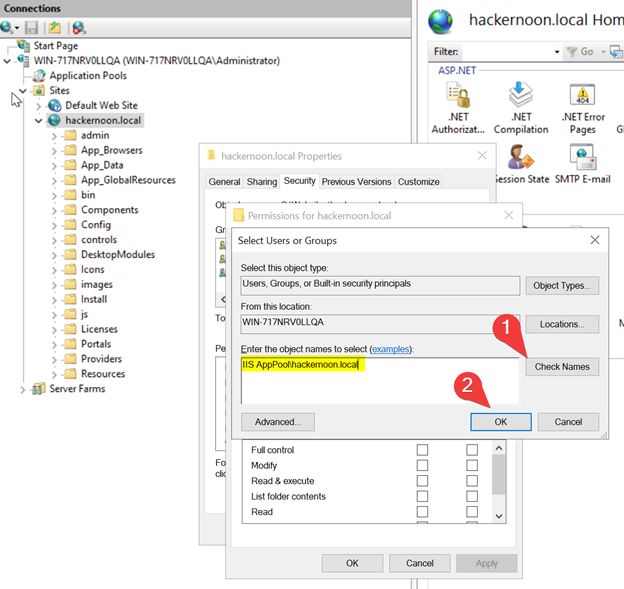Collapse the WIN-717NRV0LLQA server node
Image resolution: width=624 pixels, height=589 pixels.
coord(7,61)
